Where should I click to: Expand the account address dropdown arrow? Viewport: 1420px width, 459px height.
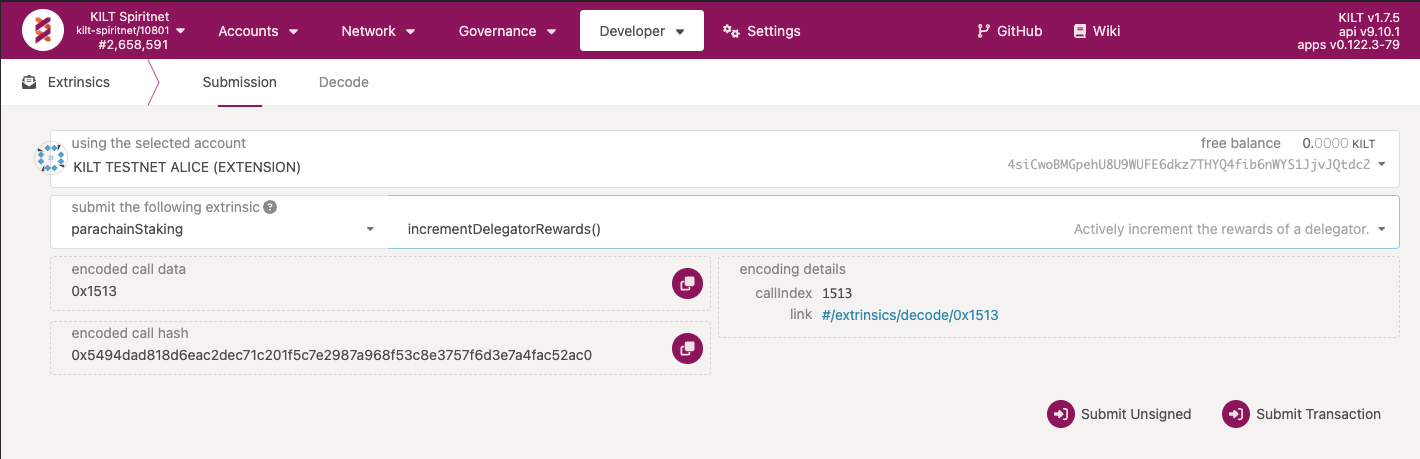click(x=1382, y=164)
